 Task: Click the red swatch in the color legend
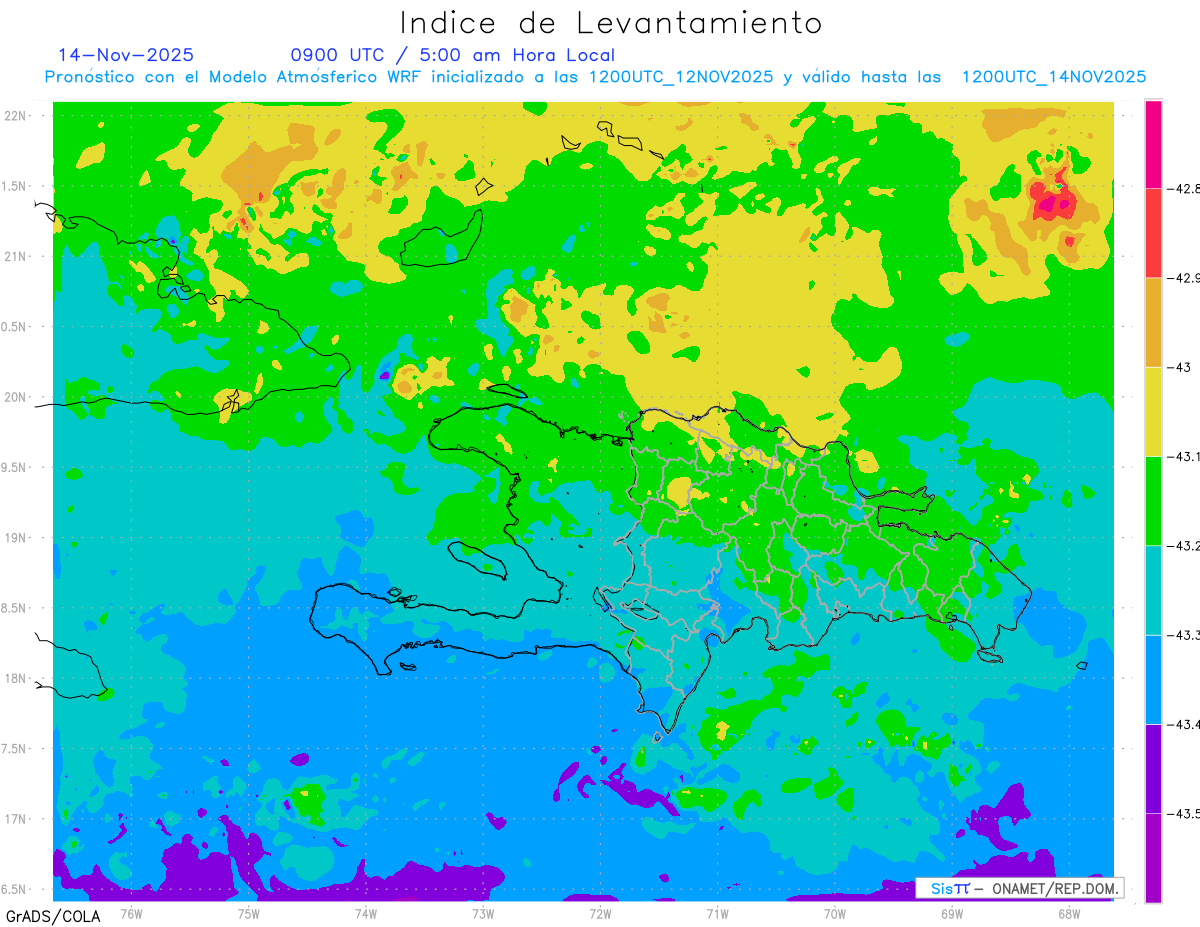coord(1153,233)
